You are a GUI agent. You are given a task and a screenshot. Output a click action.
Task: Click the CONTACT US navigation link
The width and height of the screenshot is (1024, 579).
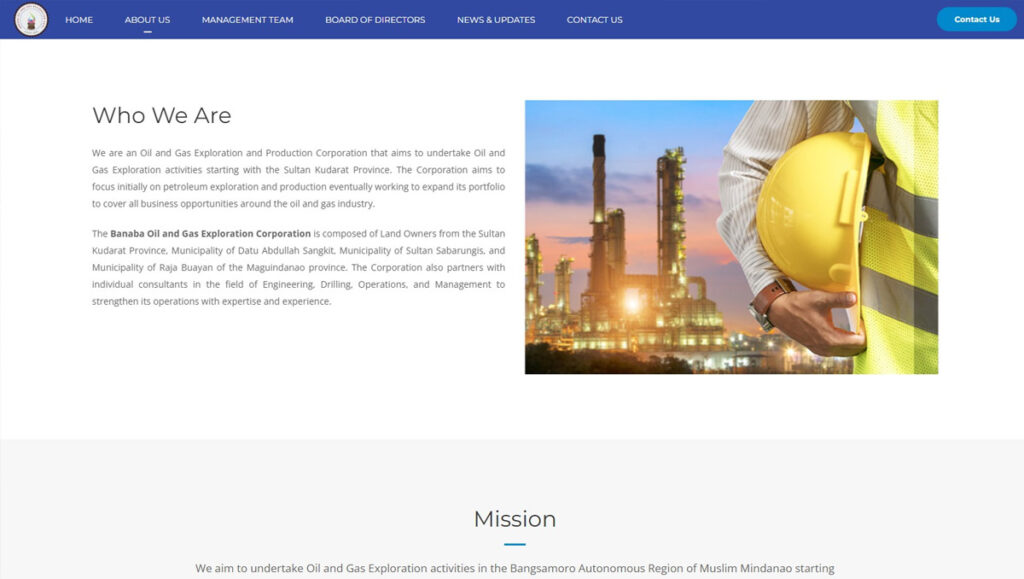tap(594, 20)
